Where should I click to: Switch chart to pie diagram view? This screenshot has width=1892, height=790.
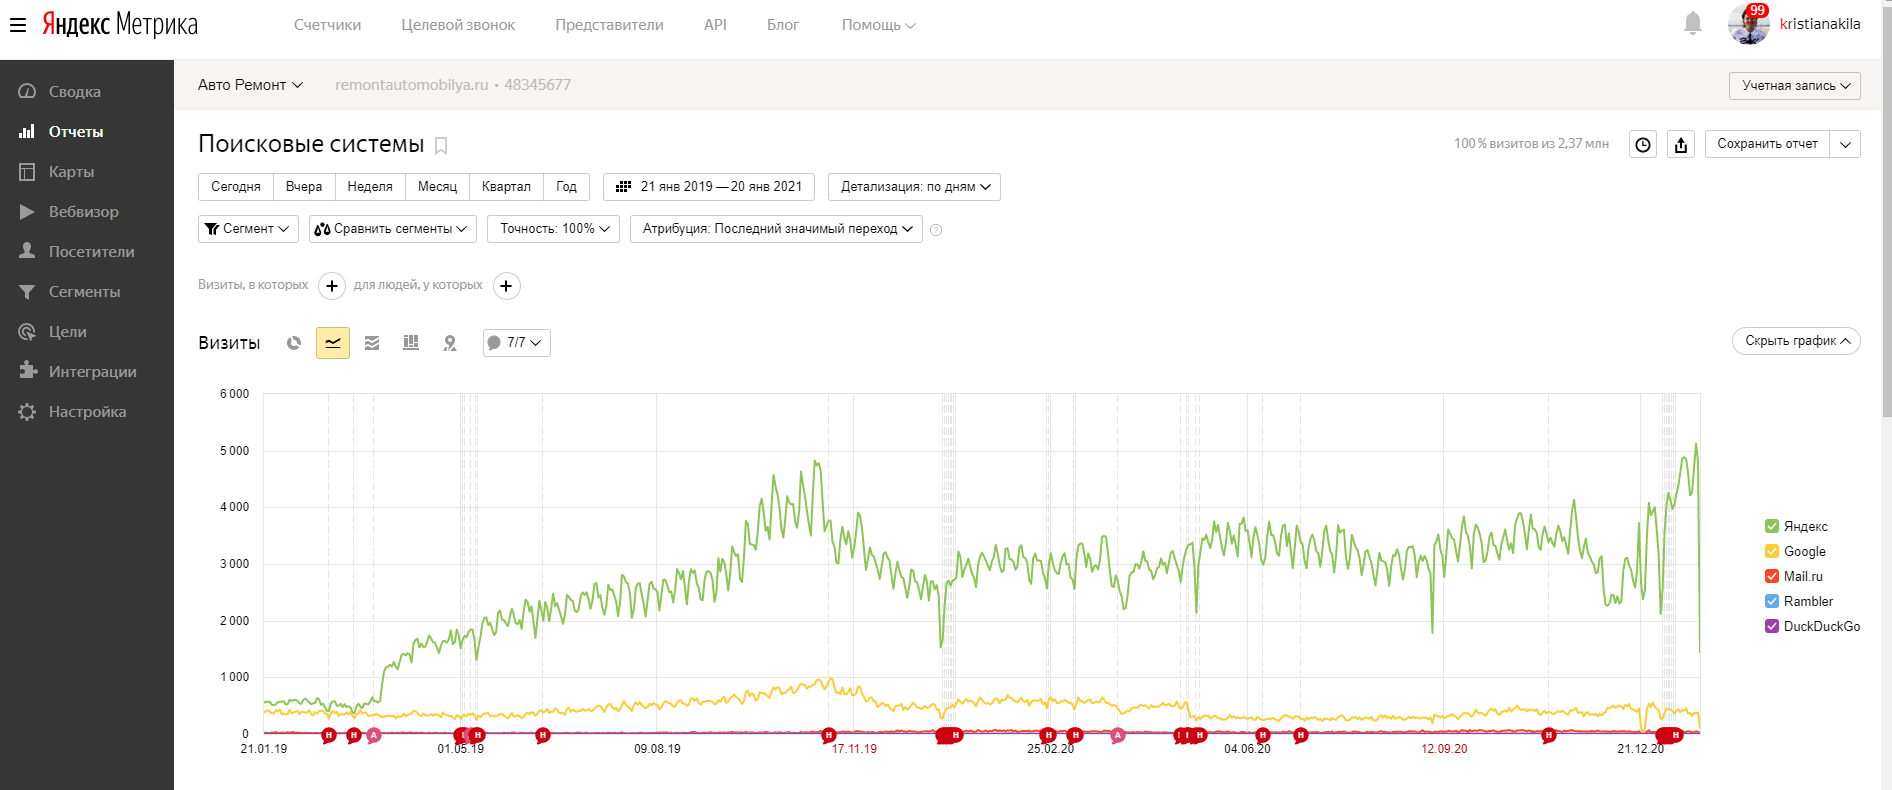pos(294,343)
